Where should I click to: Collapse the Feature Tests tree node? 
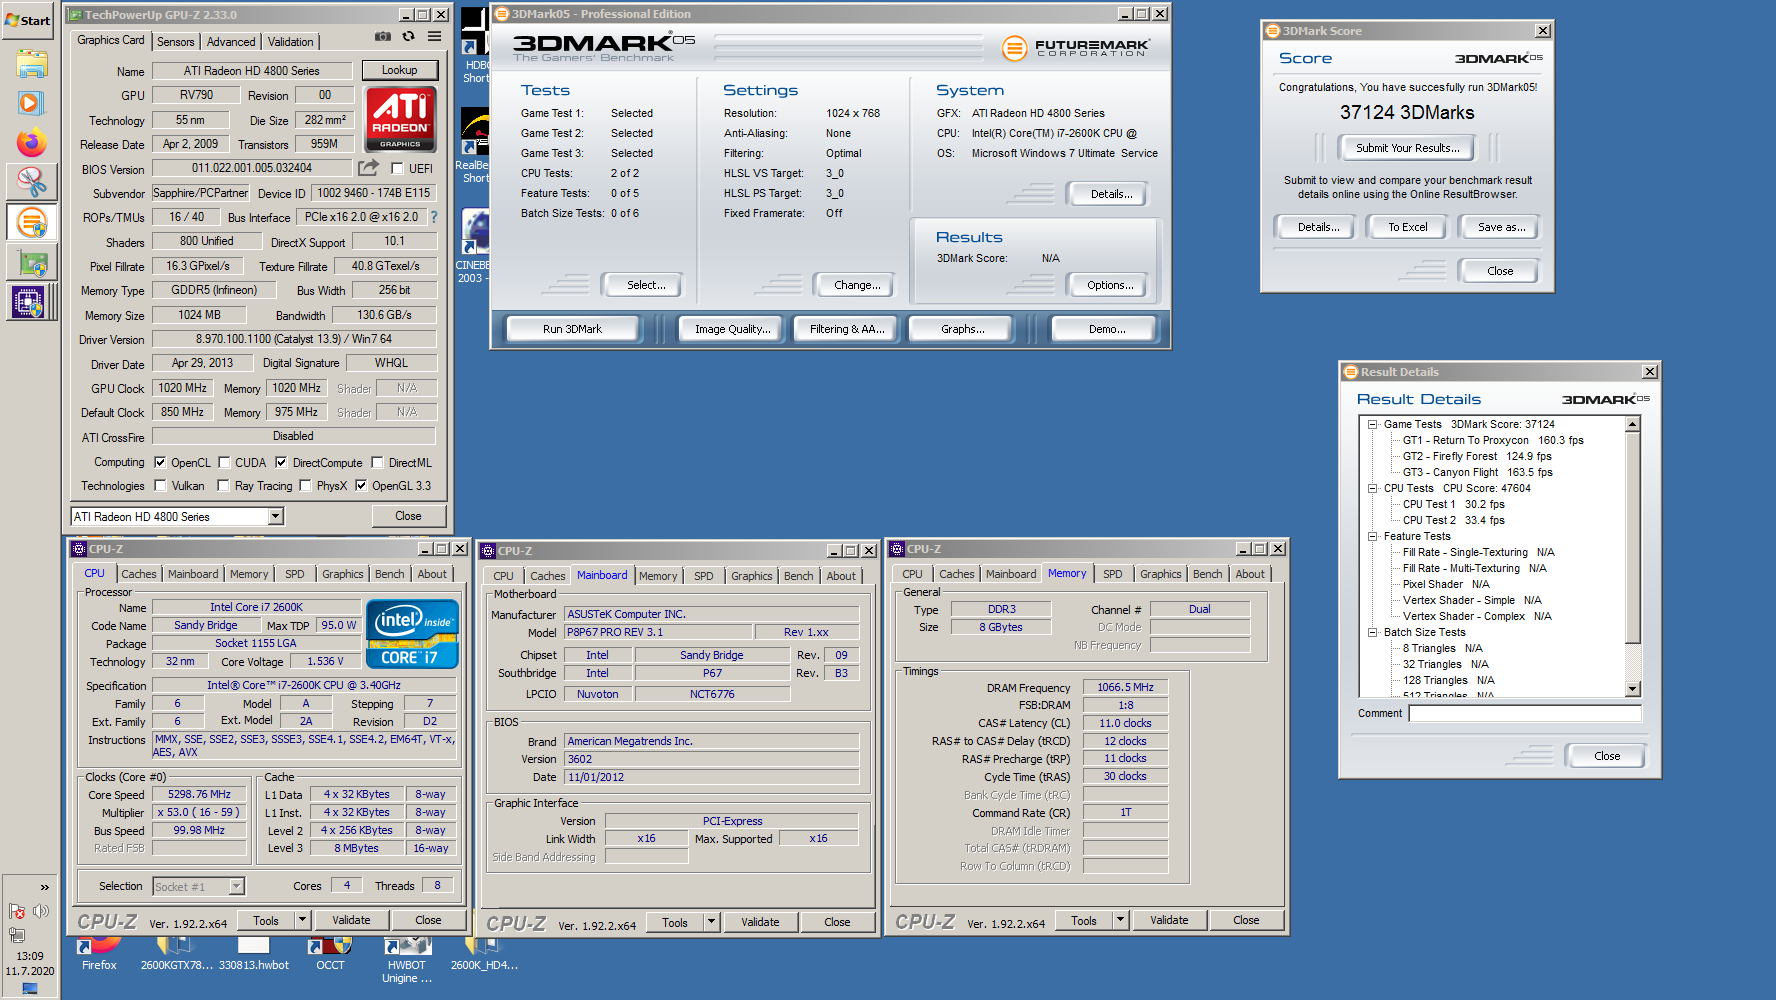pos(1373,536)
